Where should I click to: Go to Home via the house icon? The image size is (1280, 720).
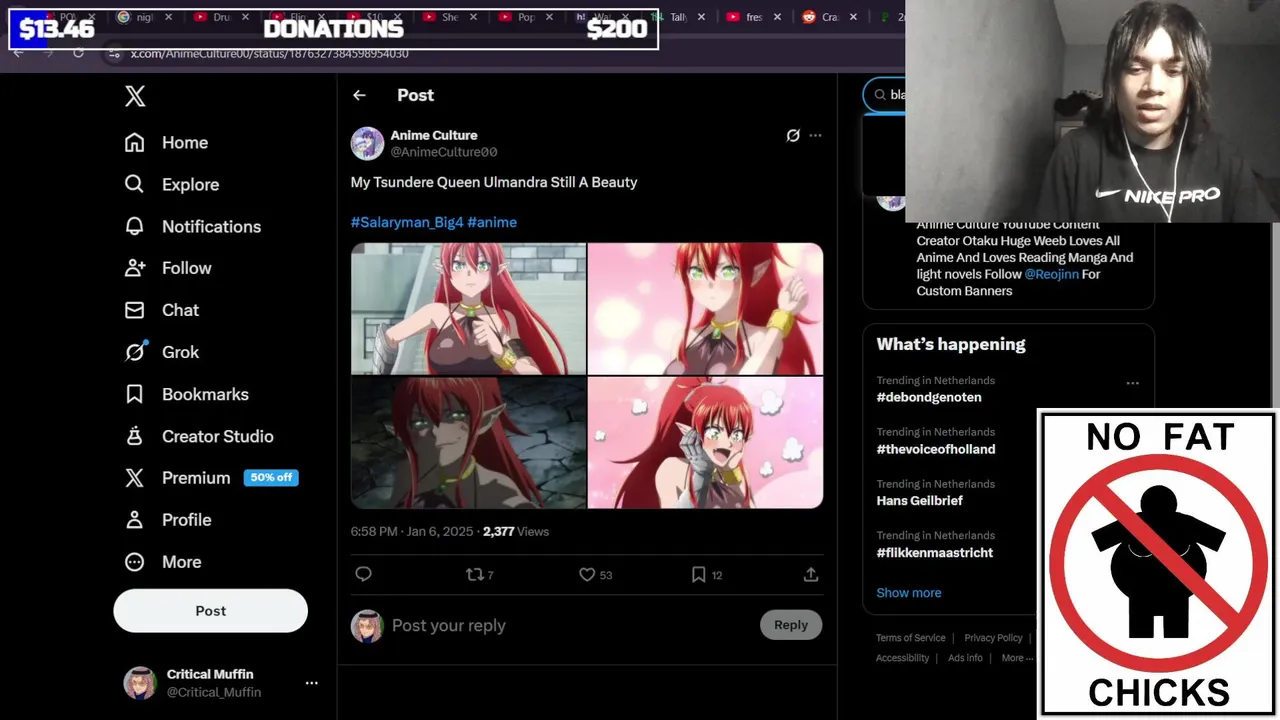click(135, 143)
